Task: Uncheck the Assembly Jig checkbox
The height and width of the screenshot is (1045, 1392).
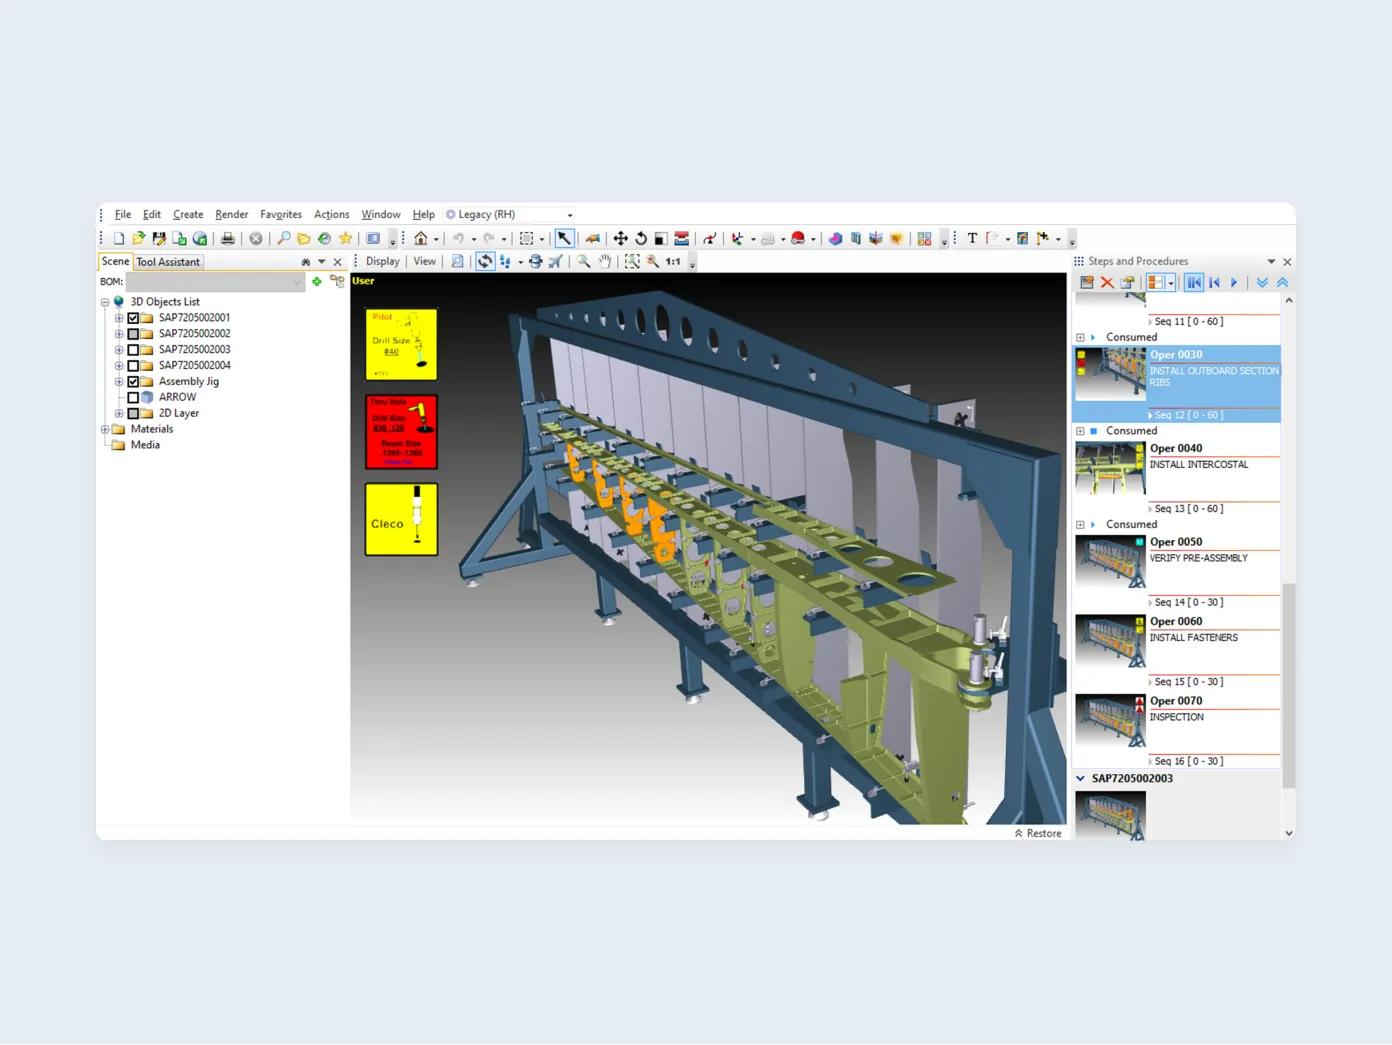Action: [x=133, y=382]
